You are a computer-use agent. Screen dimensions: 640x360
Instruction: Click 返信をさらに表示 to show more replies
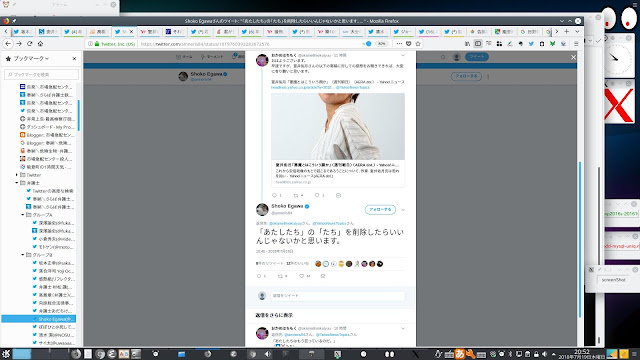point(274,315)
